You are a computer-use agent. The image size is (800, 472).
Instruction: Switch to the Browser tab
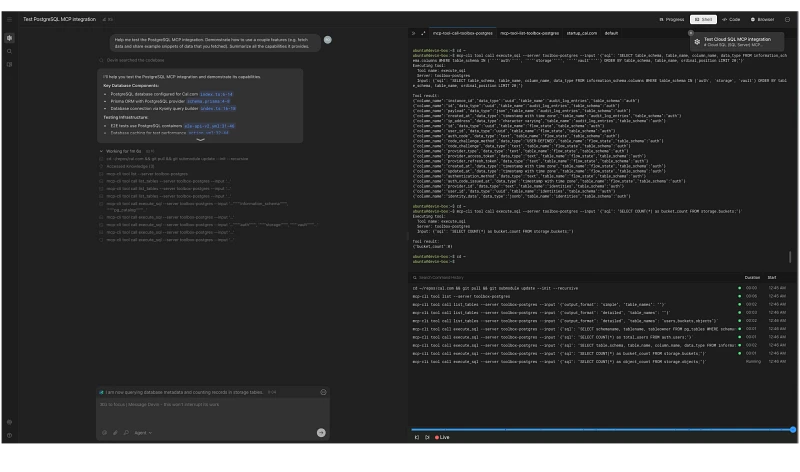click(762, 19)
